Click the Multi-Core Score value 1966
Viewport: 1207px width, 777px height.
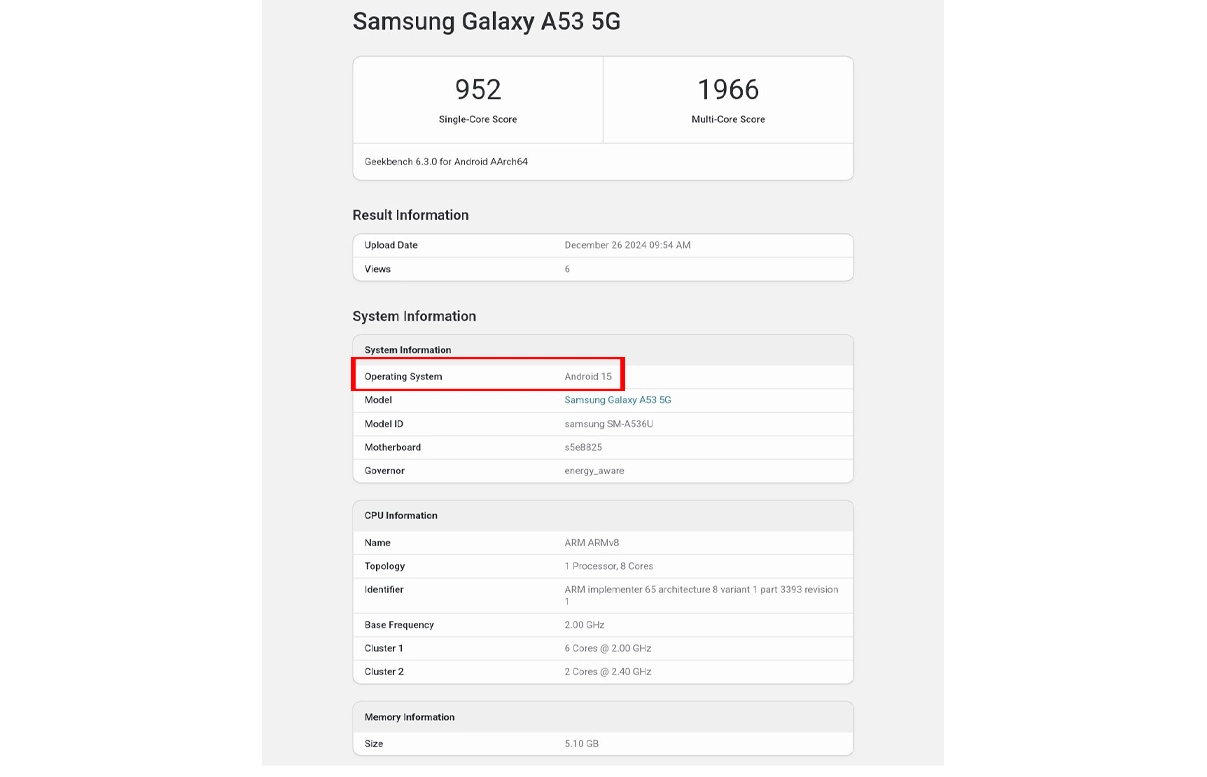[x=728, y=89]
